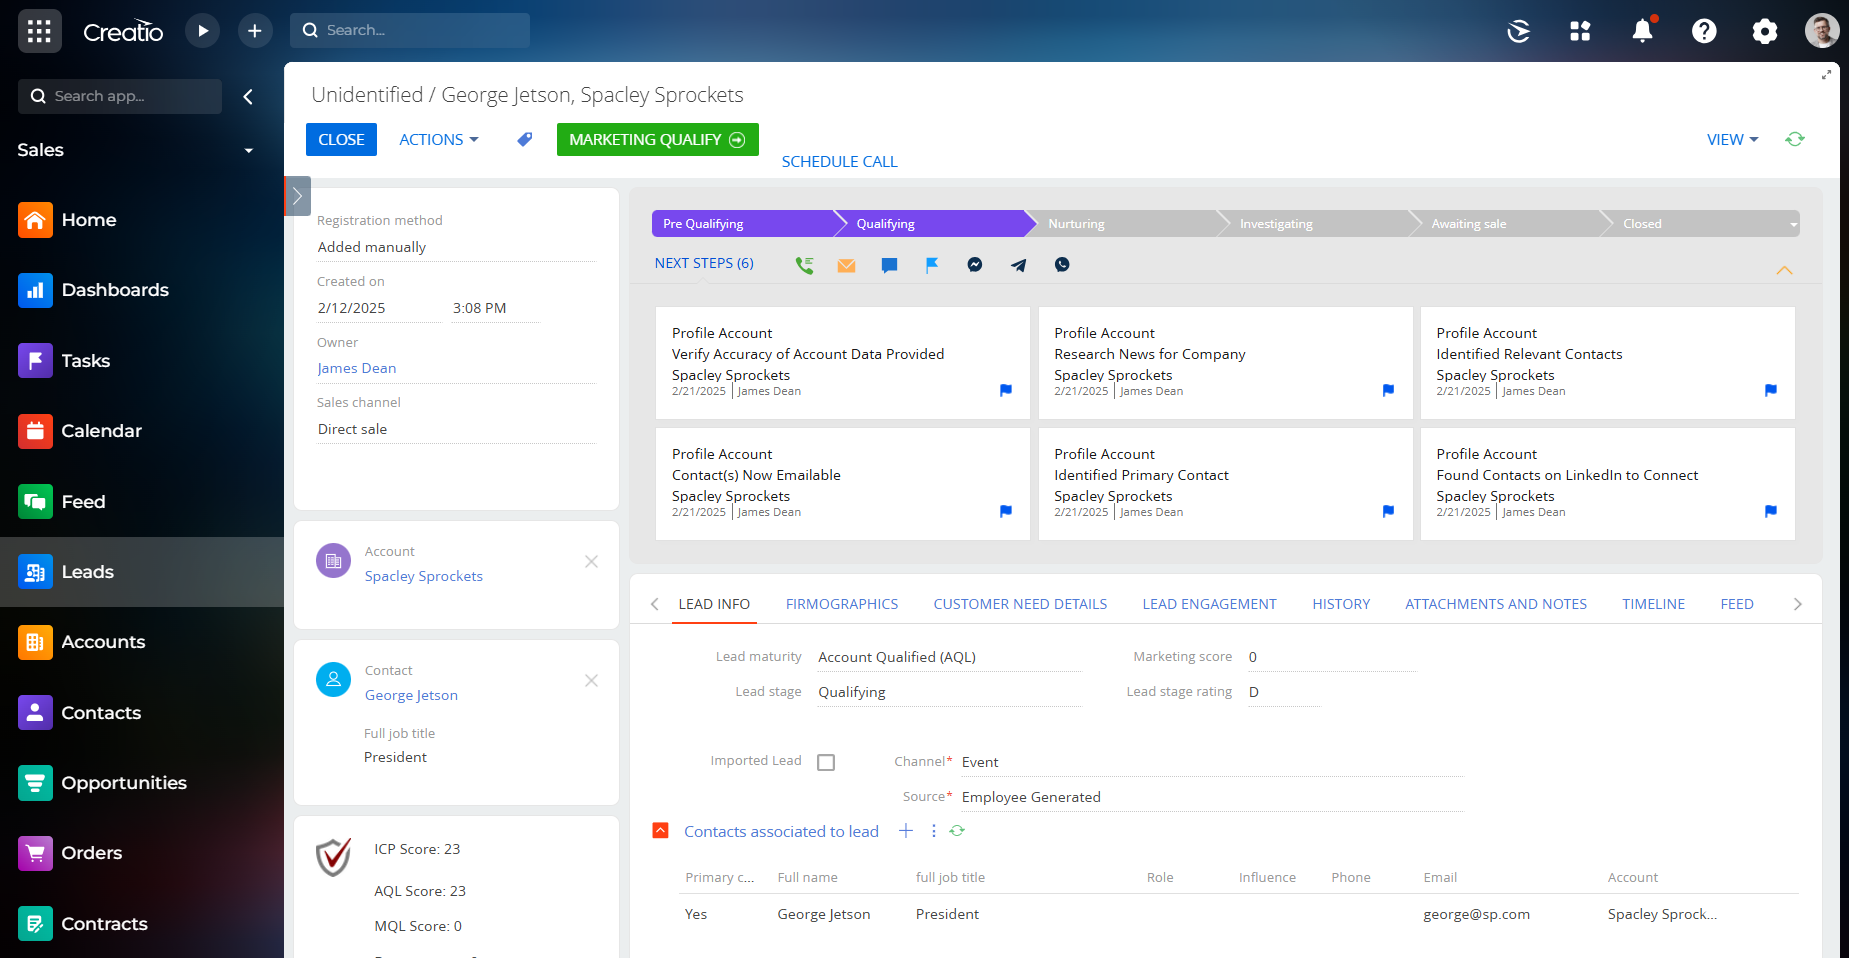Click the Schedule Call link

839,162
